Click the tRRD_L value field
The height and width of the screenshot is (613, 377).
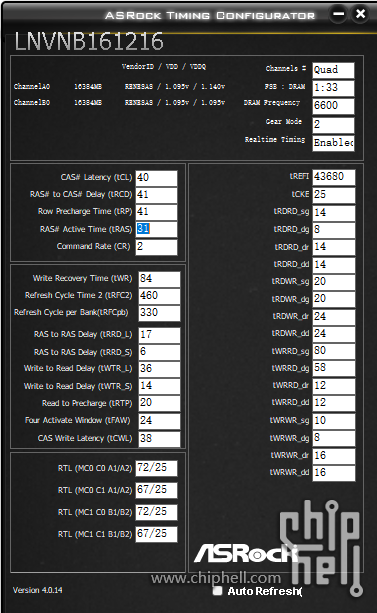160,335
